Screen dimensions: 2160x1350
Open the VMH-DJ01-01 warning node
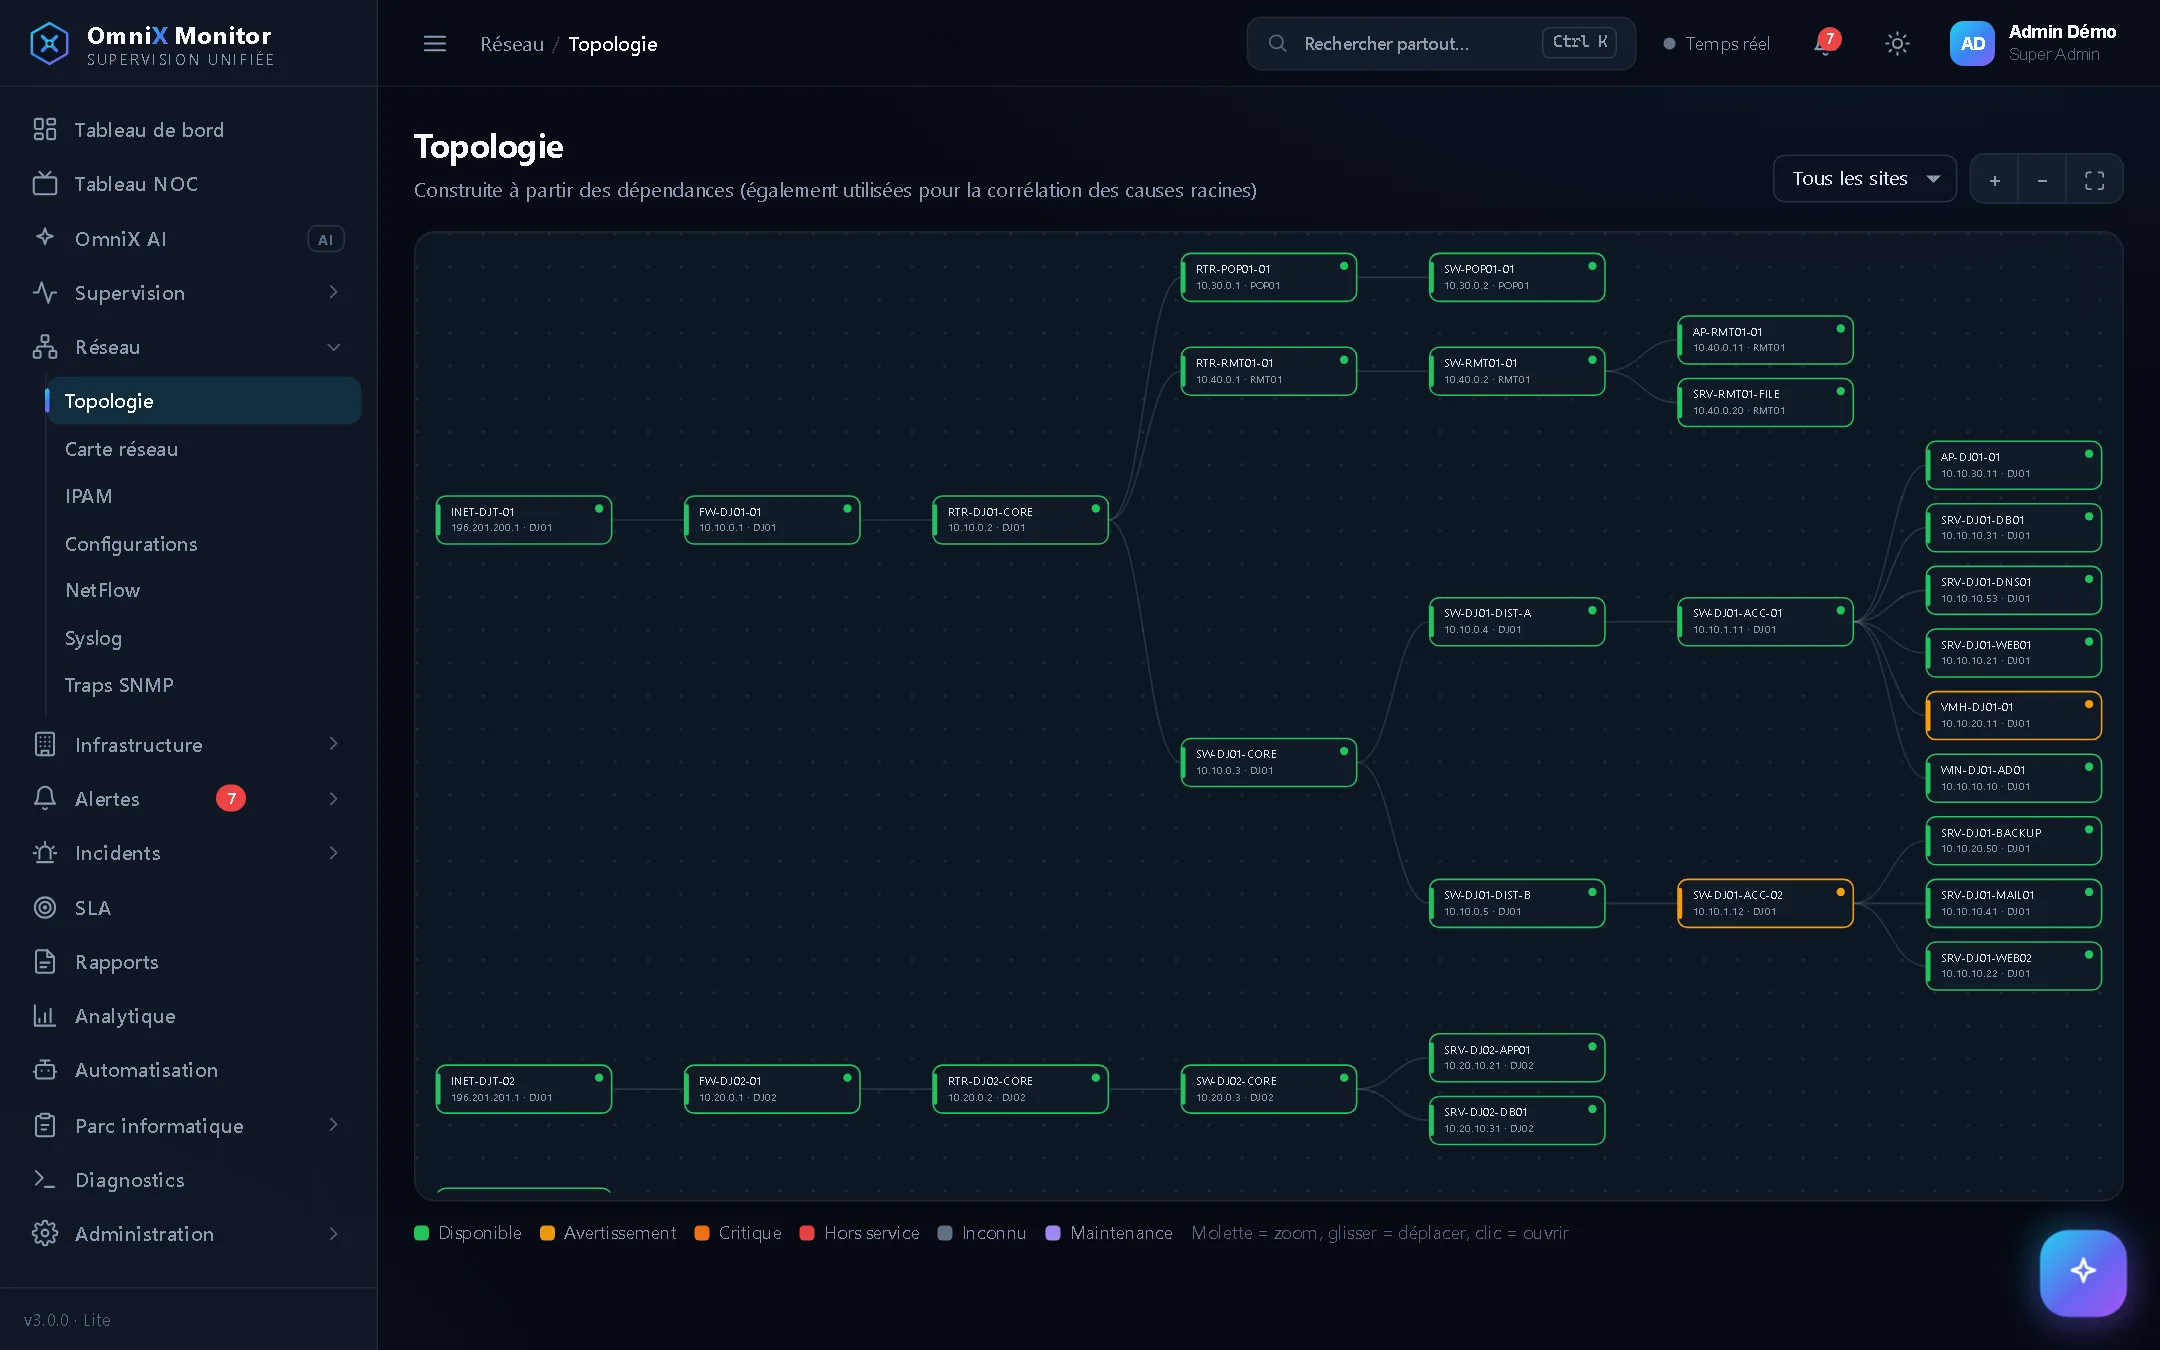(2013, 715)
